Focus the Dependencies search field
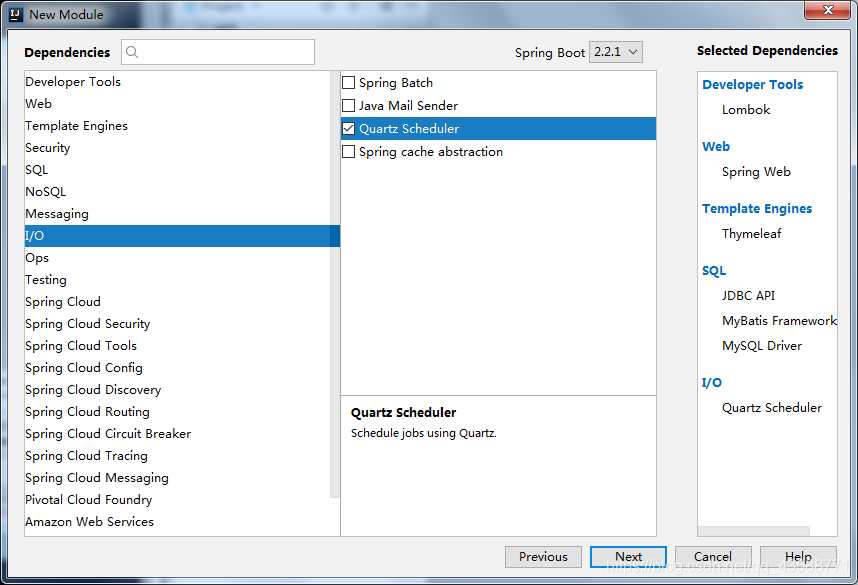This screenshot has height=585, width=858. 218,52
